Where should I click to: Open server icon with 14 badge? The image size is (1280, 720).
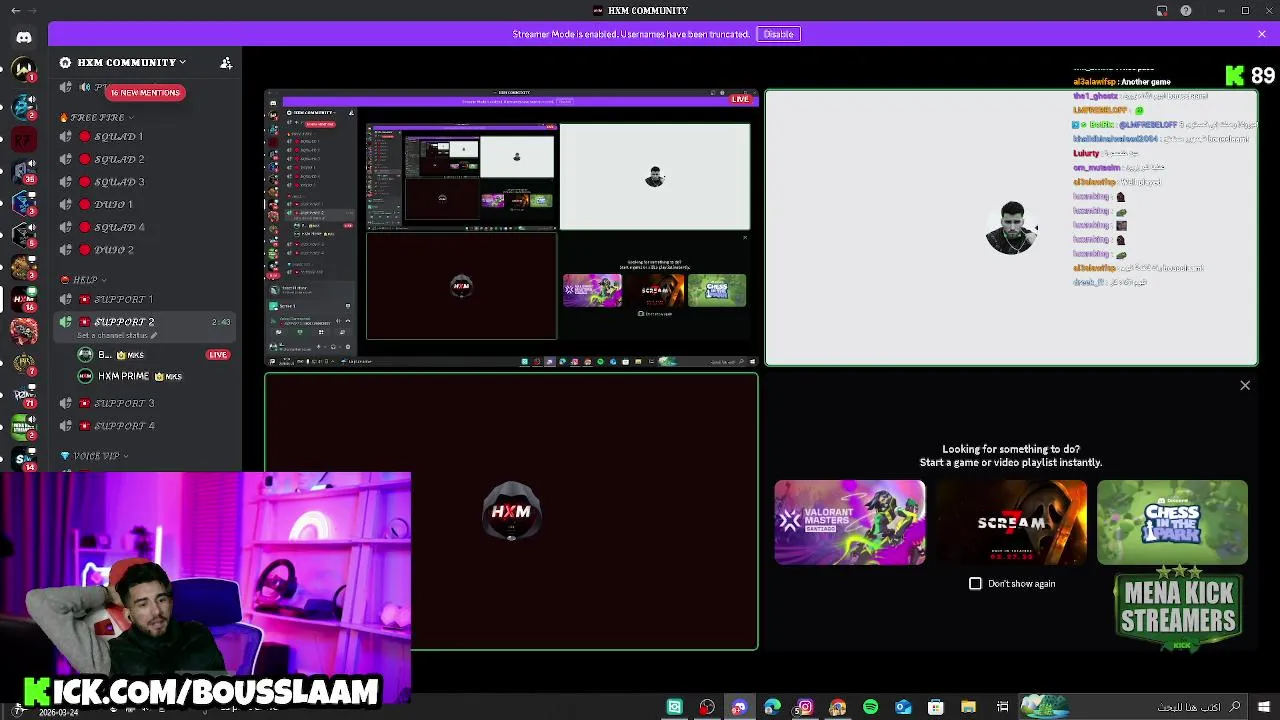[24, 457]
